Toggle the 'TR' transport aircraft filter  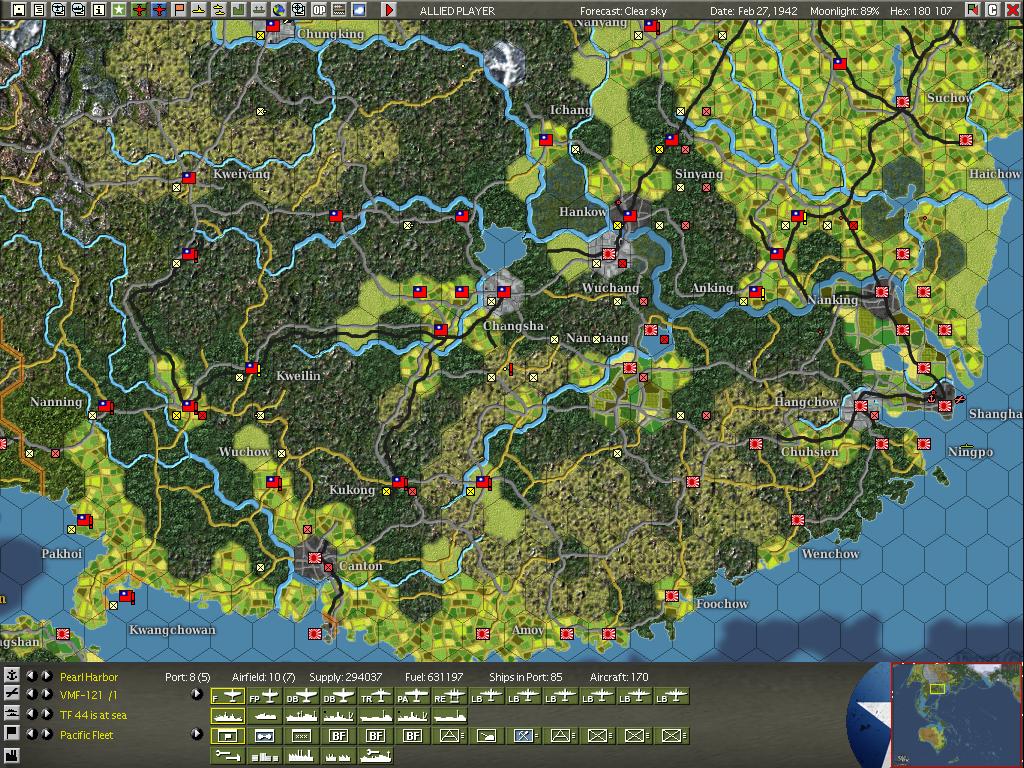(376, 696)
